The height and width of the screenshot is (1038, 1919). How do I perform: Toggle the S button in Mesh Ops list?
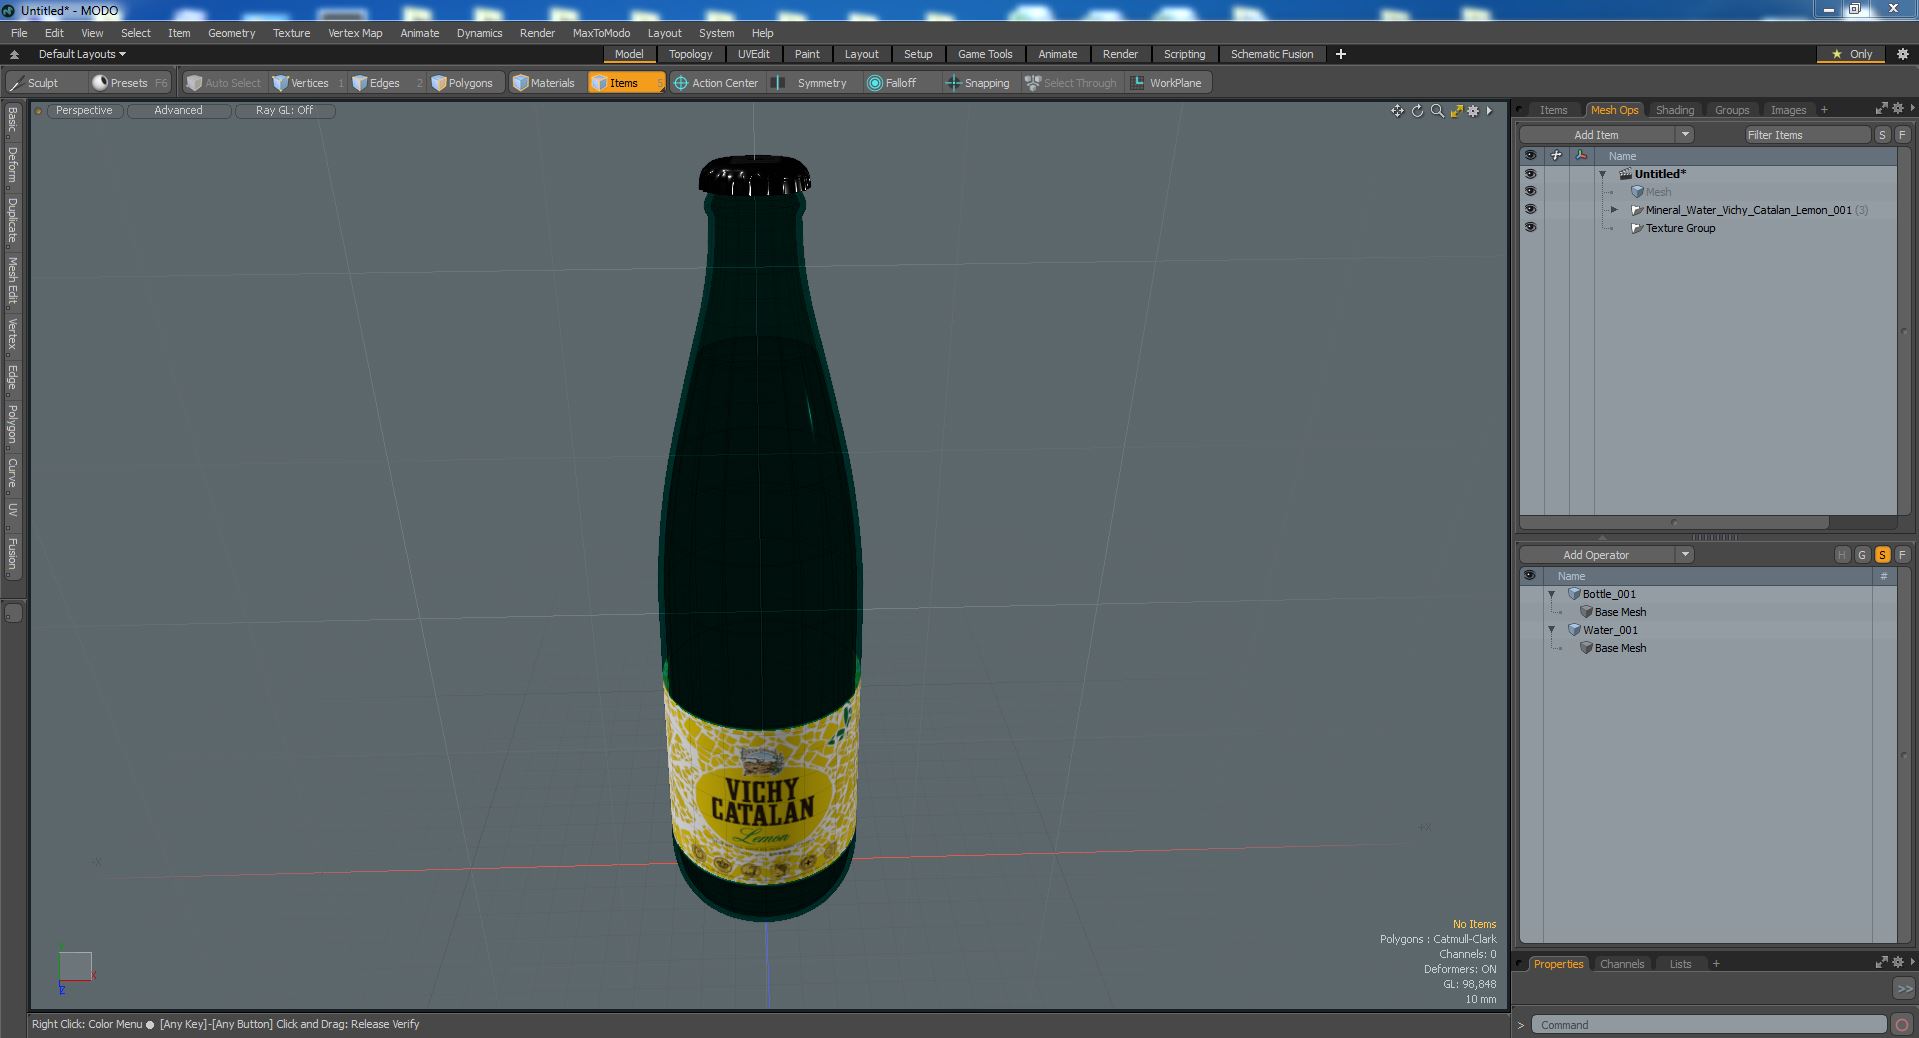(1882, 555)
